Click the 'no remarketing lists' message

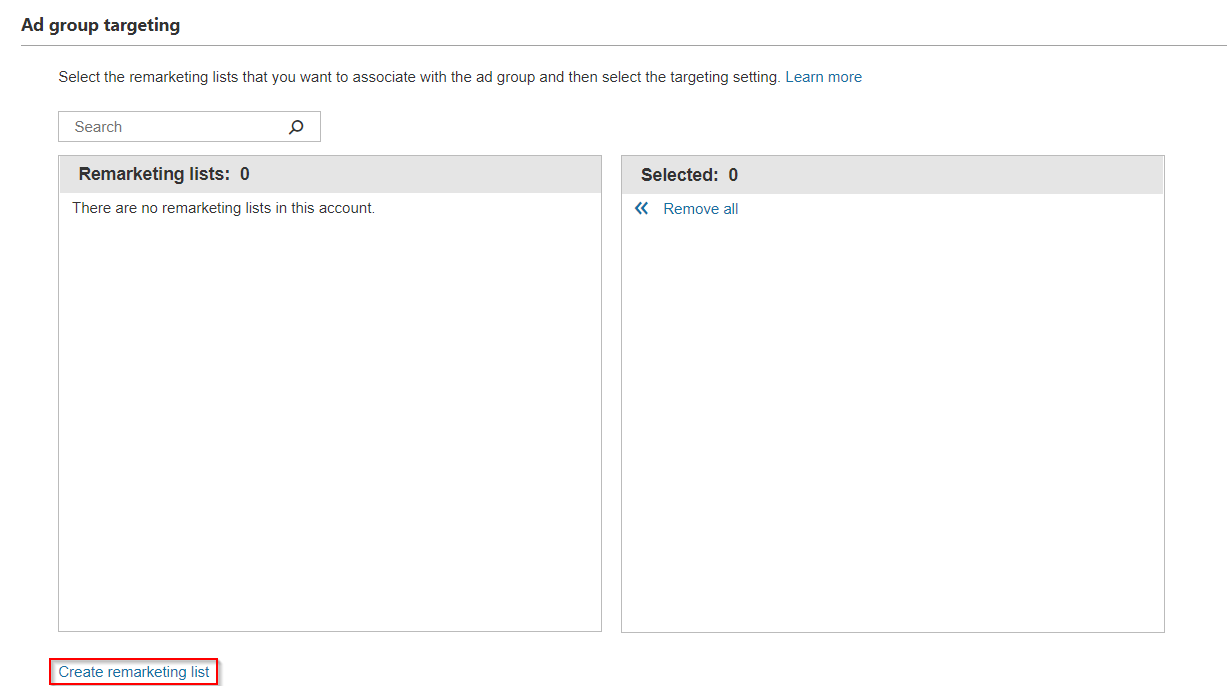(223, 208)
